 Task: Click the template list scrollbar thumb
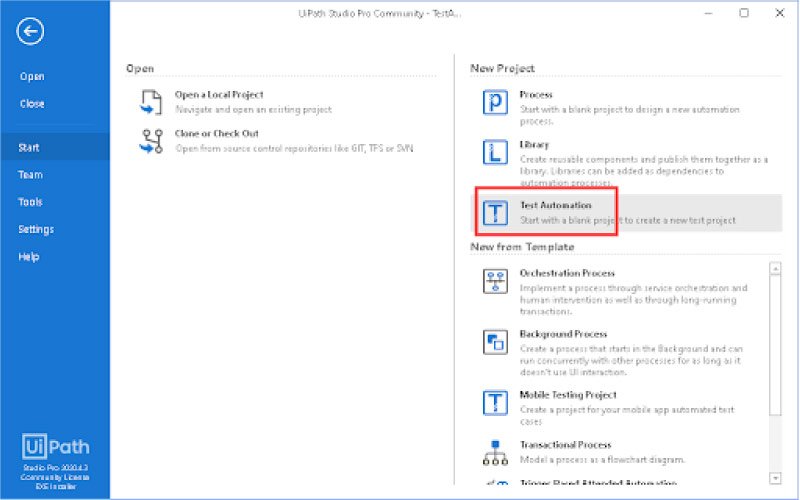click(776, 345)
